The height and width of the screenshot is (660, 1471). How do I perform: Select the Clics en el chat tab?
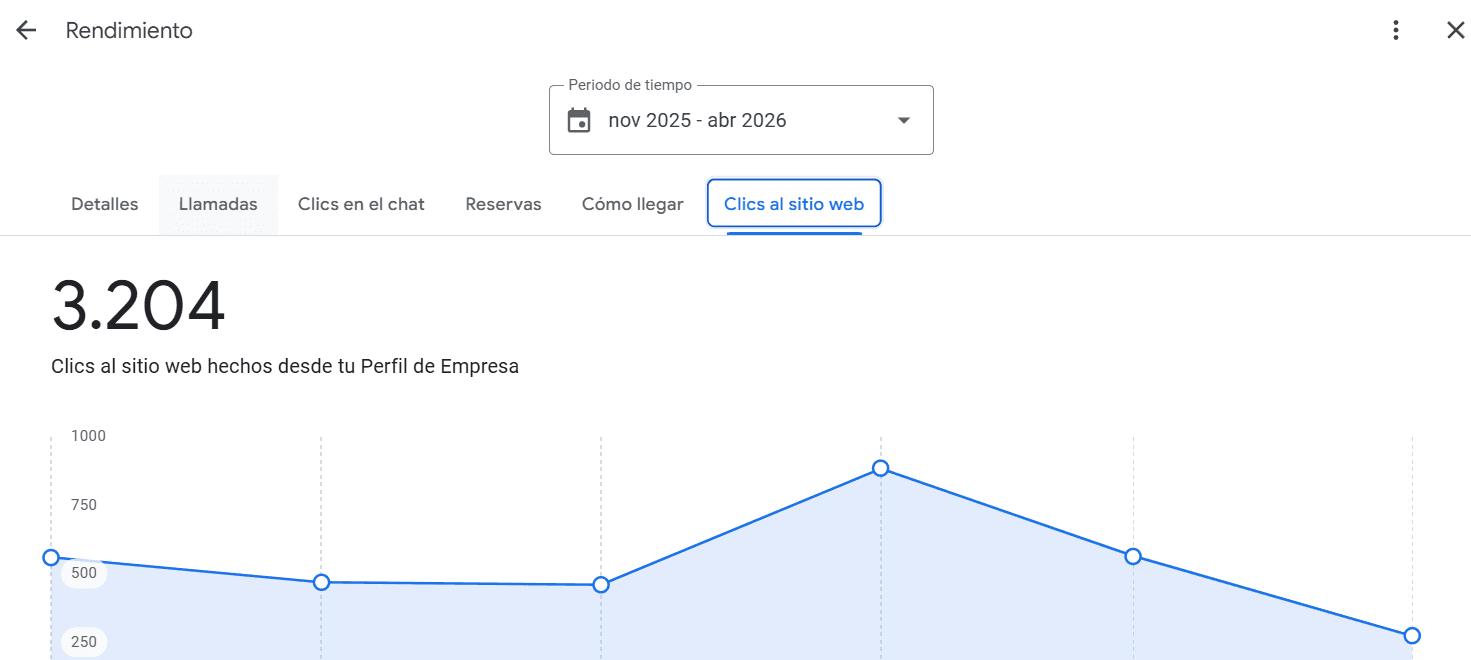point(361,204)
